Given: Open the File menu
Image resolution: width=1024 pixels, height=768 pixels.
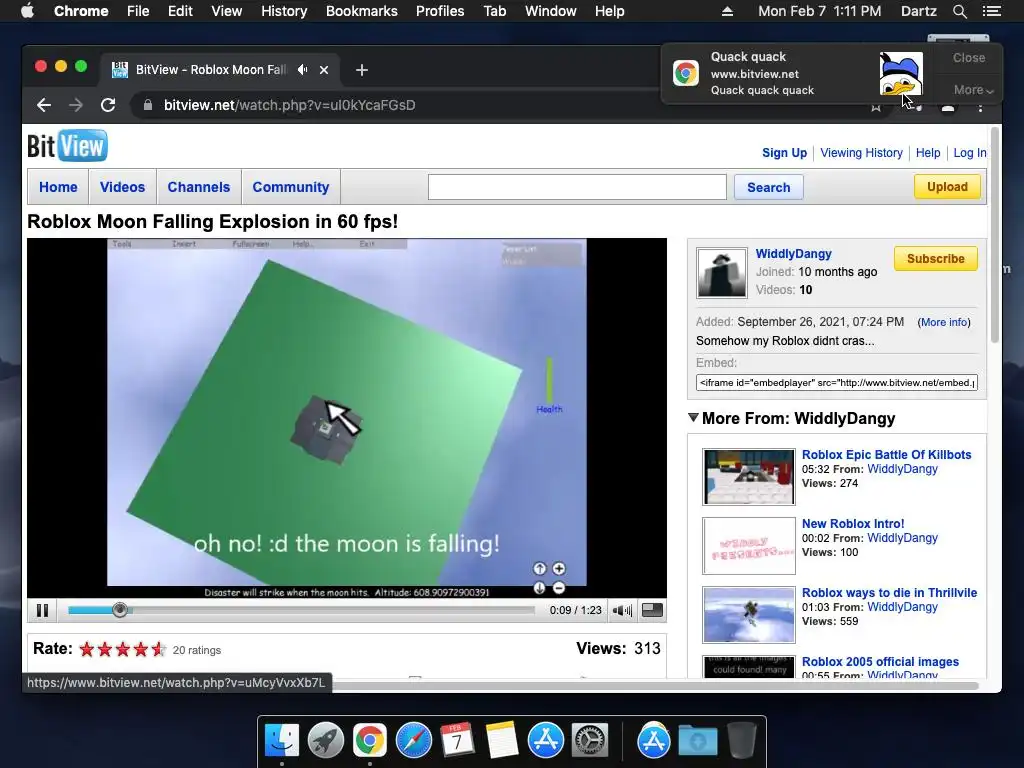Looking at the screenshot, I should tap(138, 11).
